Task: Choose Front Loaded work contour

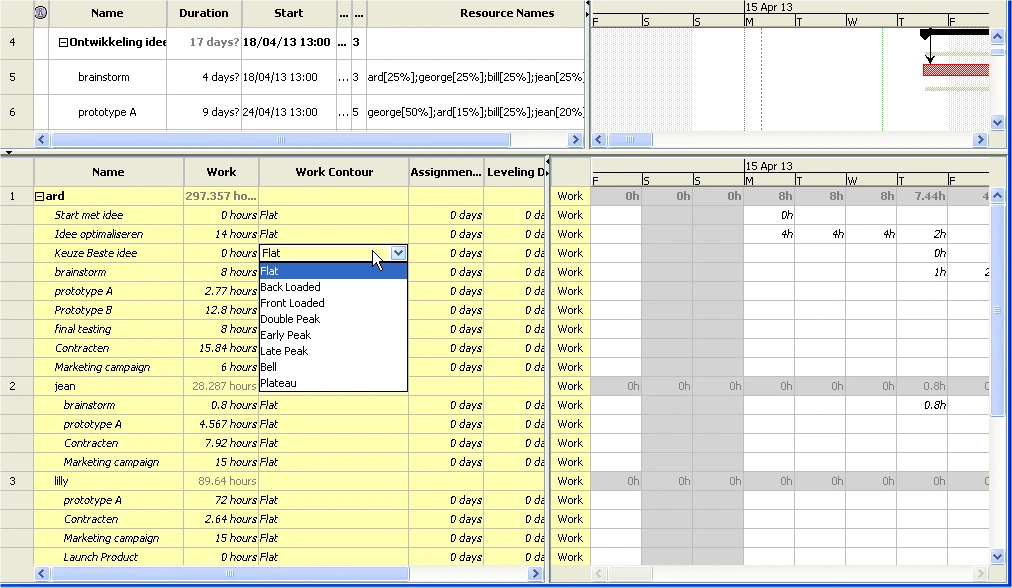Action: click(x=333, y=303)
